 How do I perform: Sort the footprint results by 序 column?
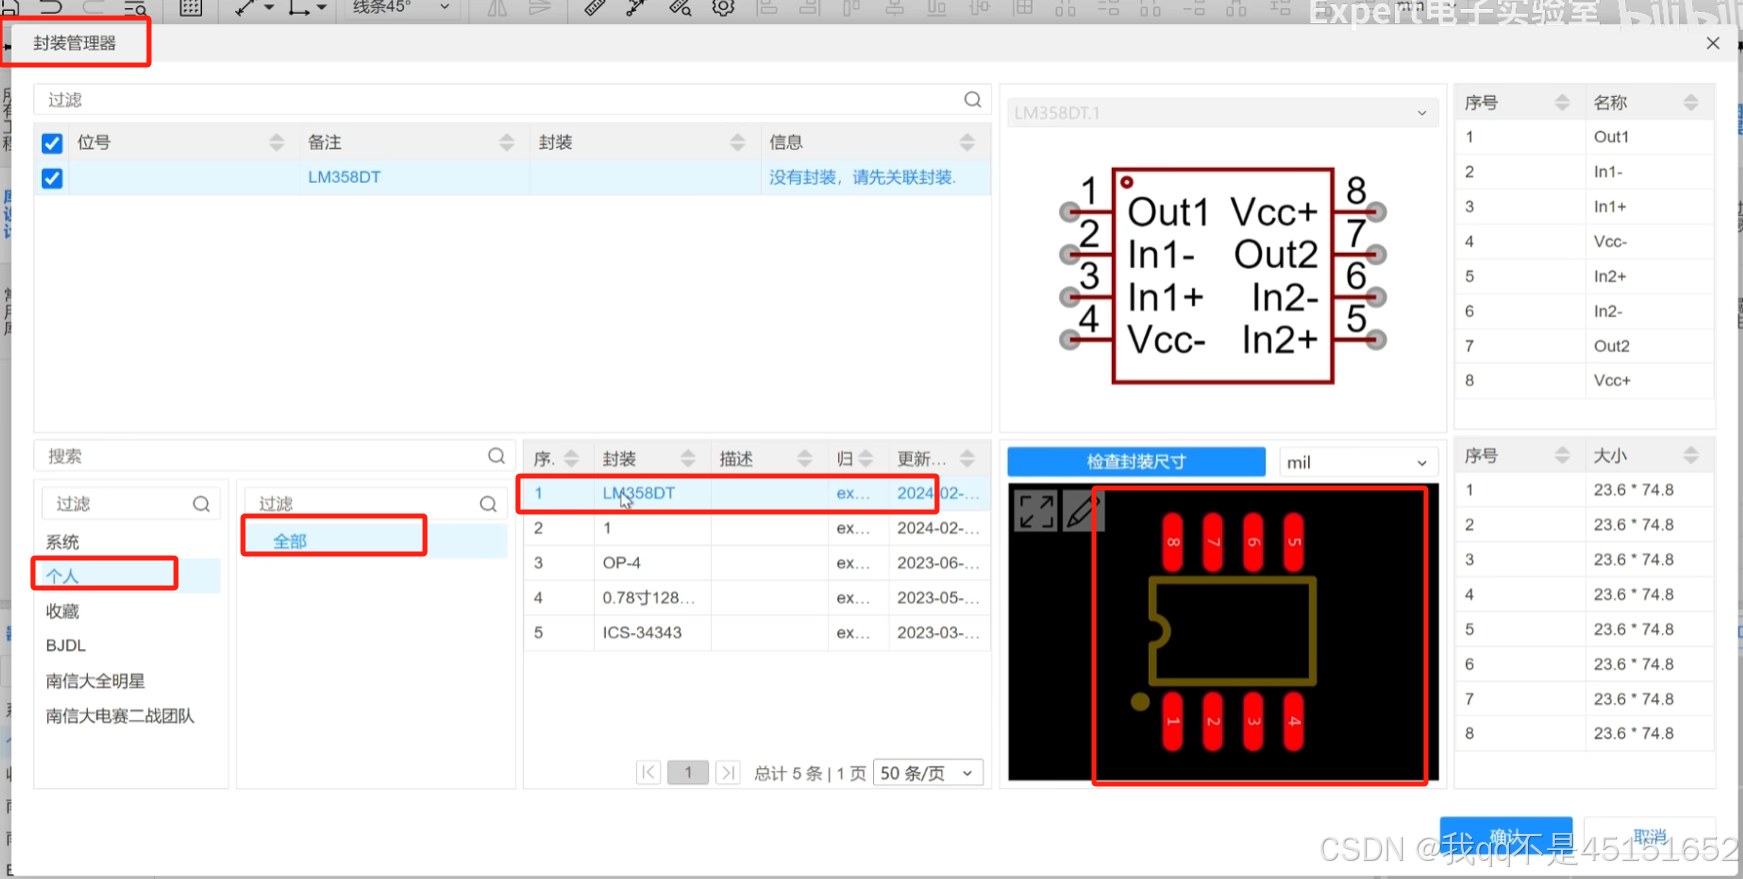tap(571, 458)
